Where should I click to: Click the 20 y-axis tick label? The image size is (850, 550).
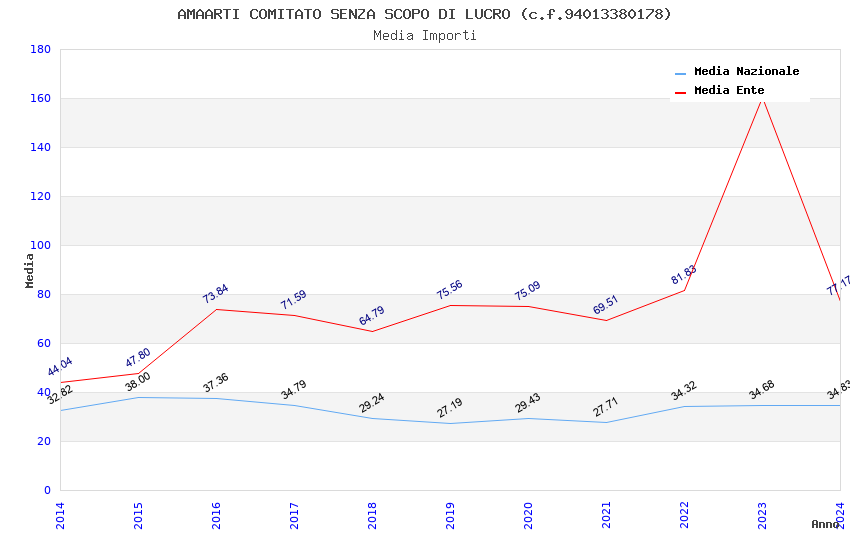pos(44,441)
